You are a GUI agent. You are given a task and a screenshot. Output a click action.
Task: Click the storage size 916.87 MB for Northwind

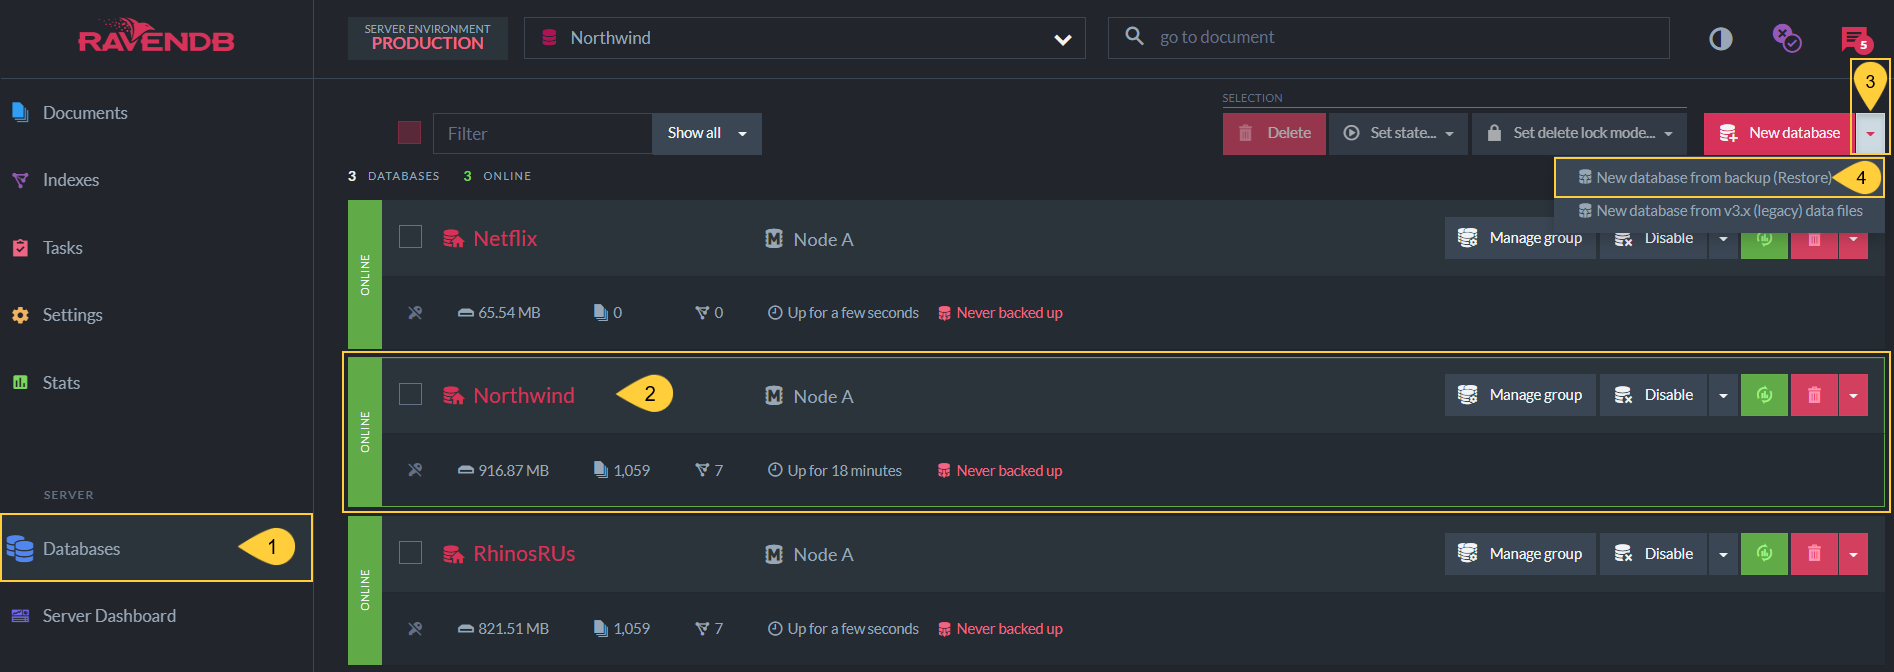tap(503, 470)
